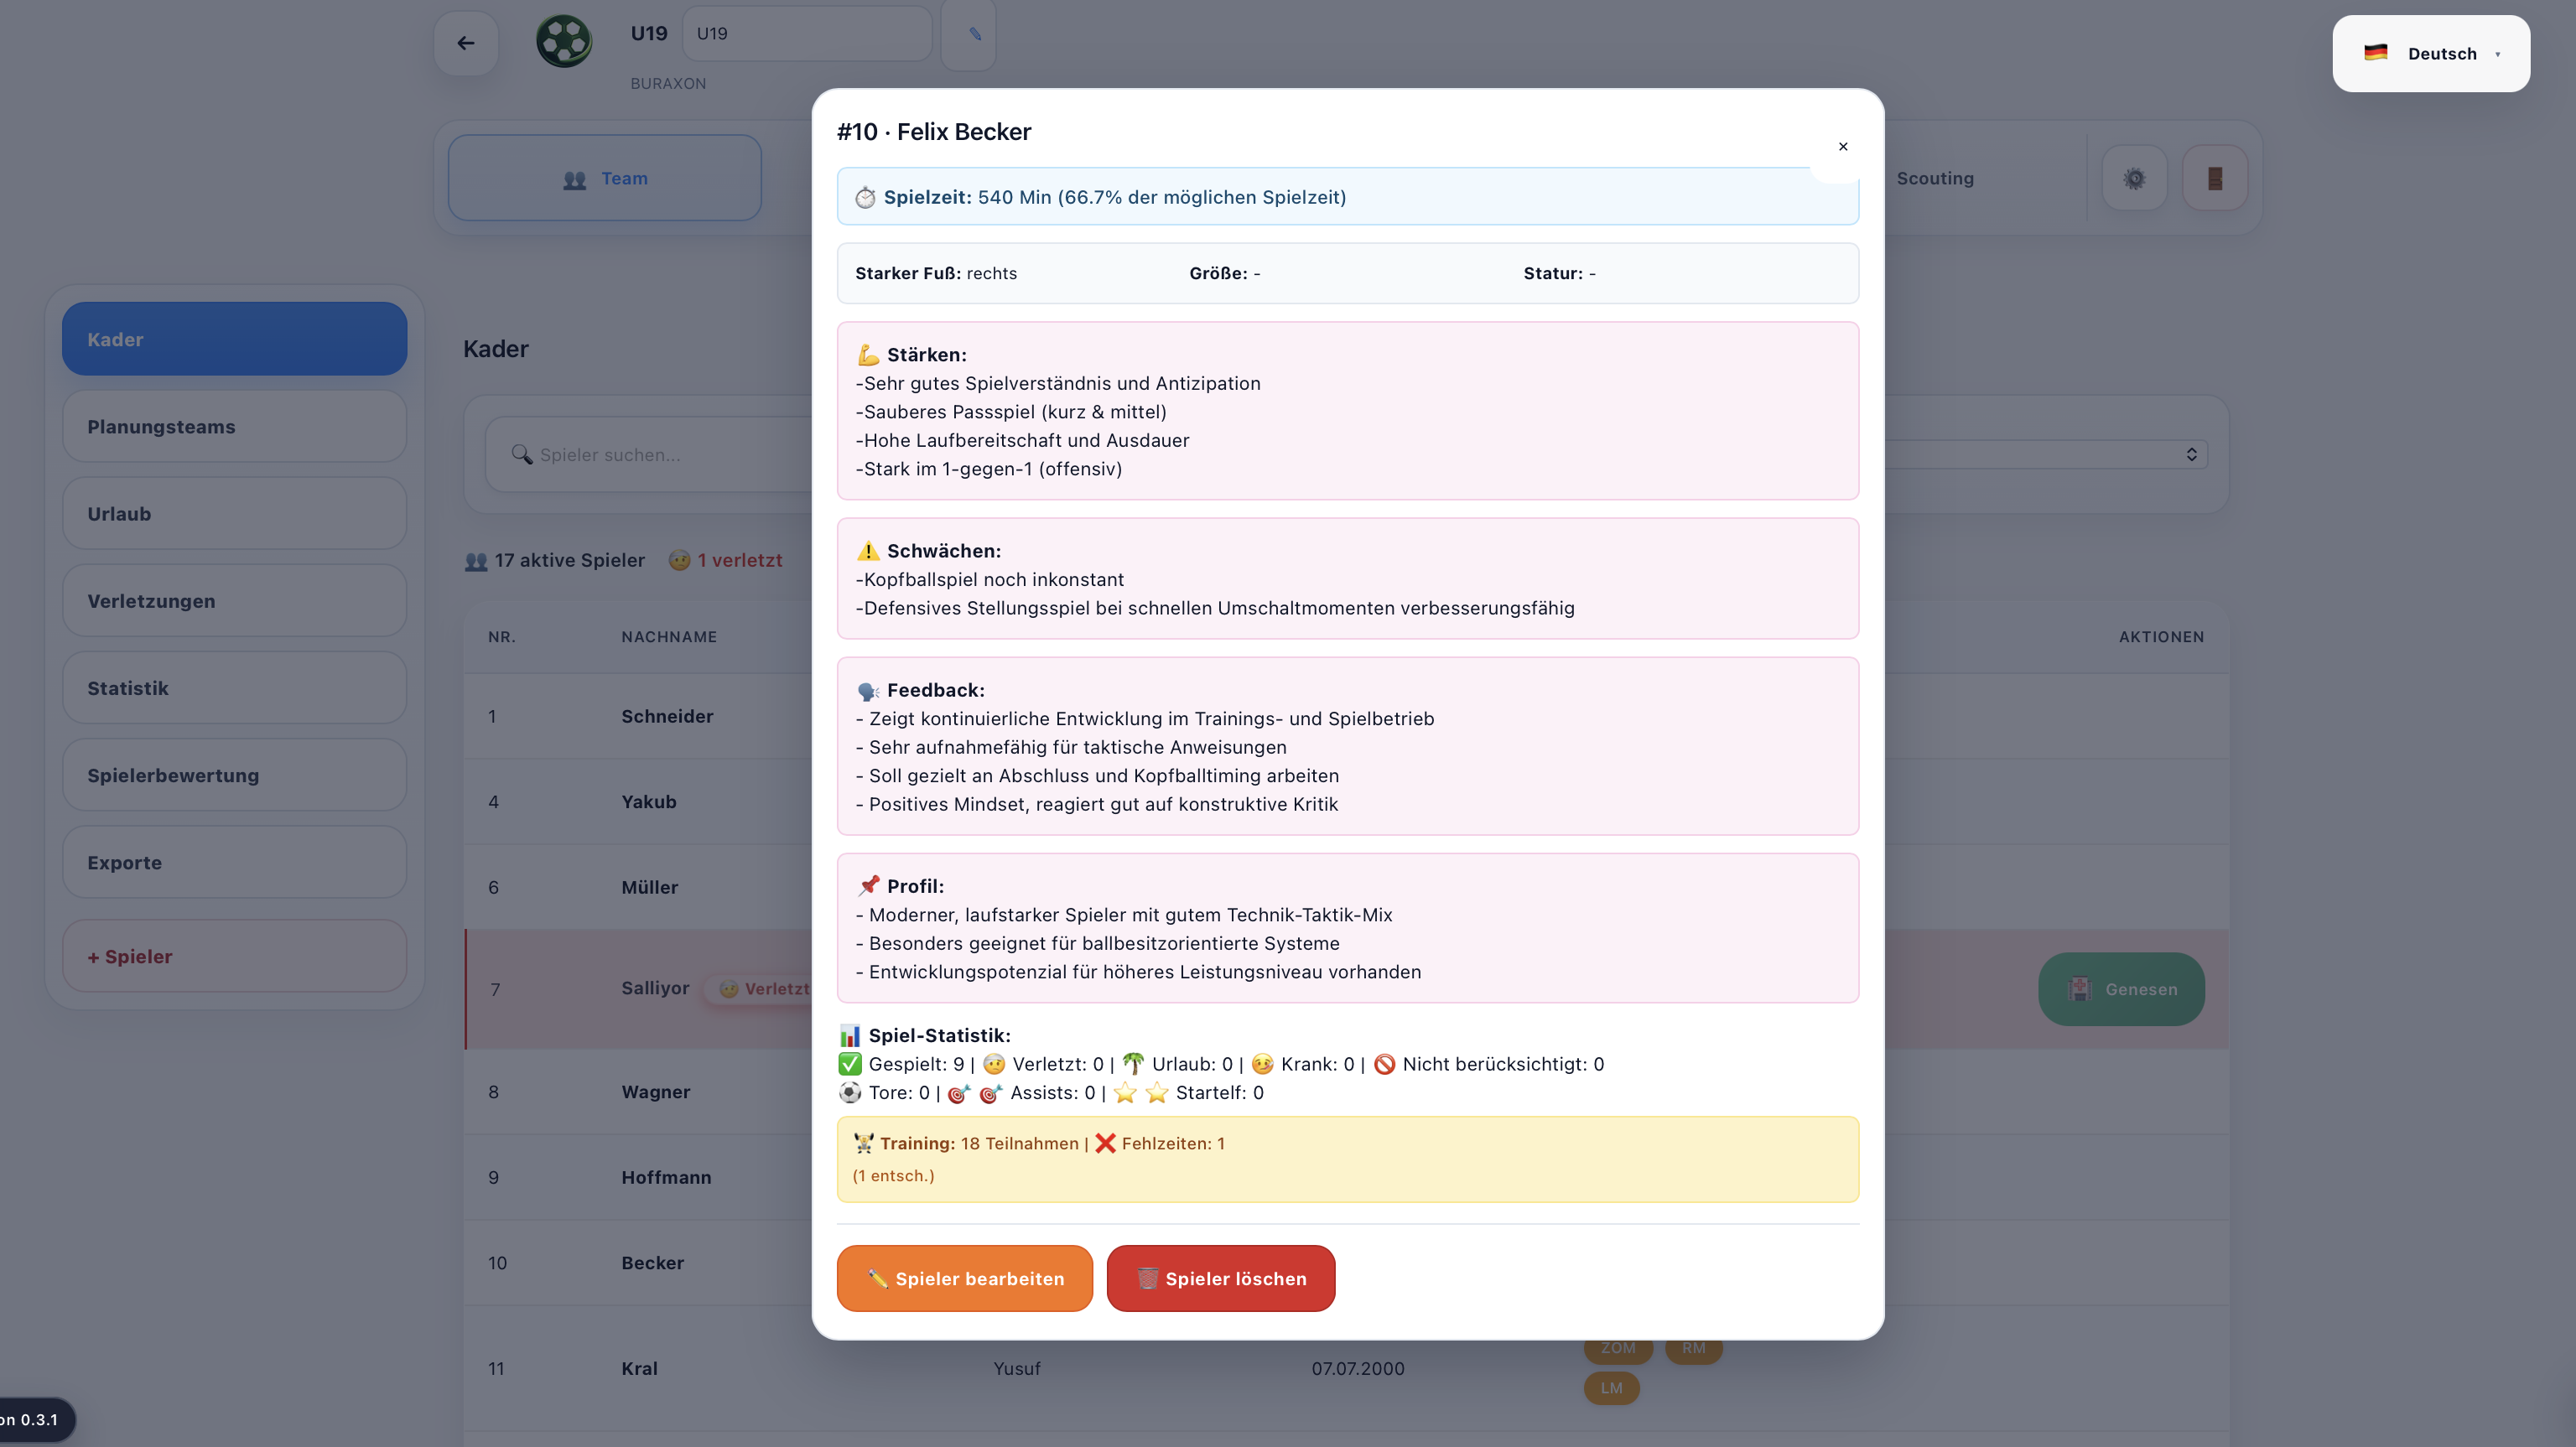Screen dimensions: 2576x1447
Task: Click the Starker Fuß: rechts text
Action: [x=936, y=274]
